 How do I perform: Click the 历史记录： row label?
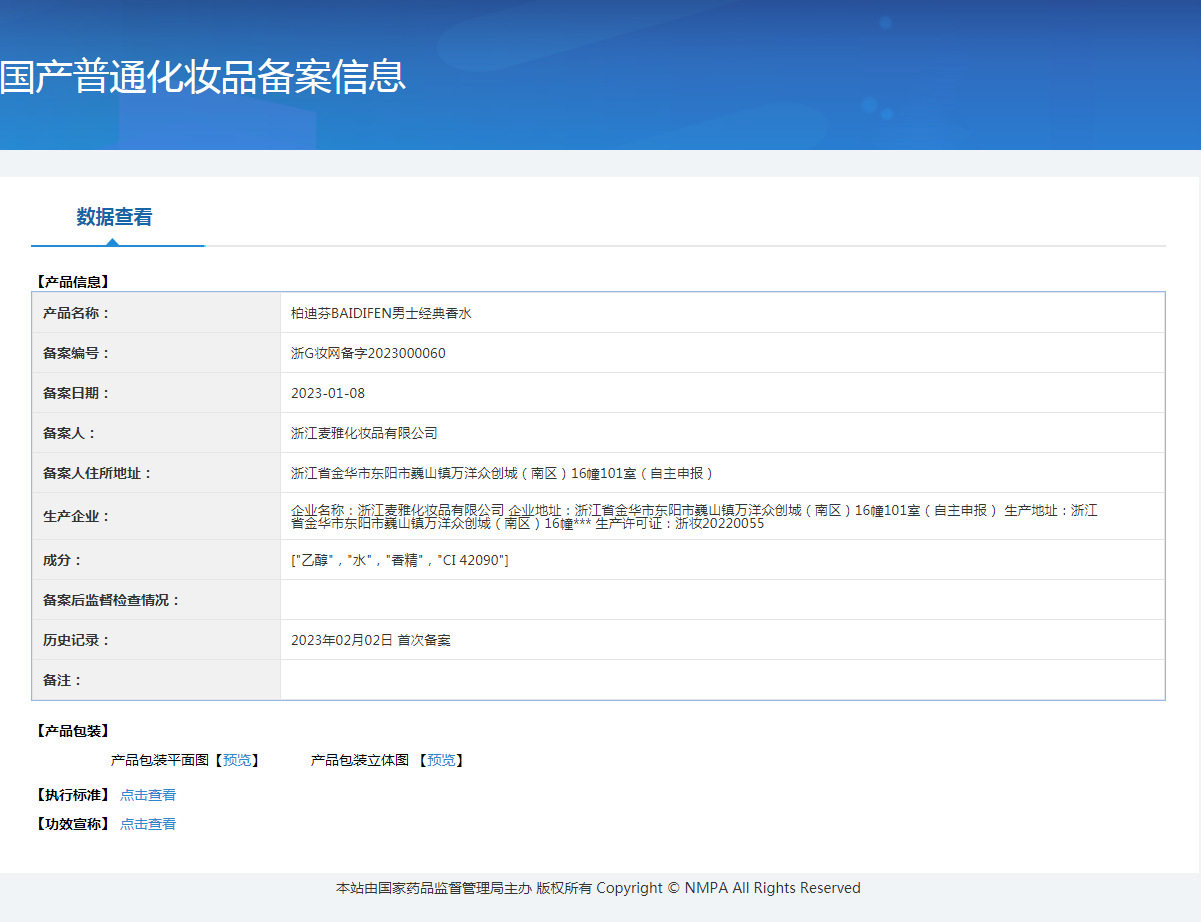pyautogui.click(x=76, y=640)
